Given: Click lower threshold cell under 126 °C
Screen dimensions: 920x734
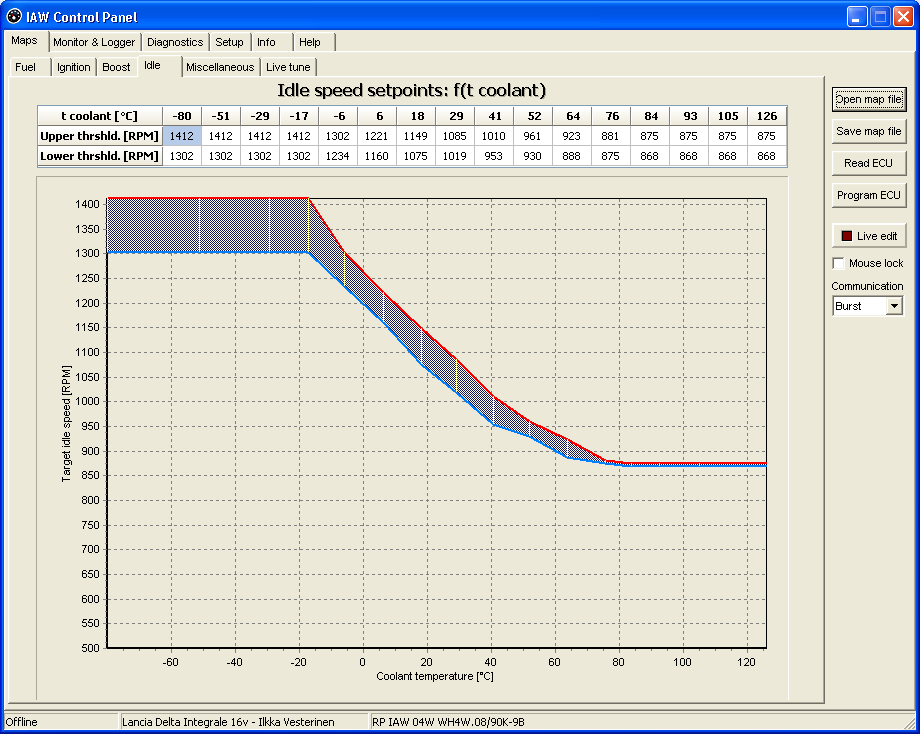Looking at the screenshot, I should (x=766, y=156).
